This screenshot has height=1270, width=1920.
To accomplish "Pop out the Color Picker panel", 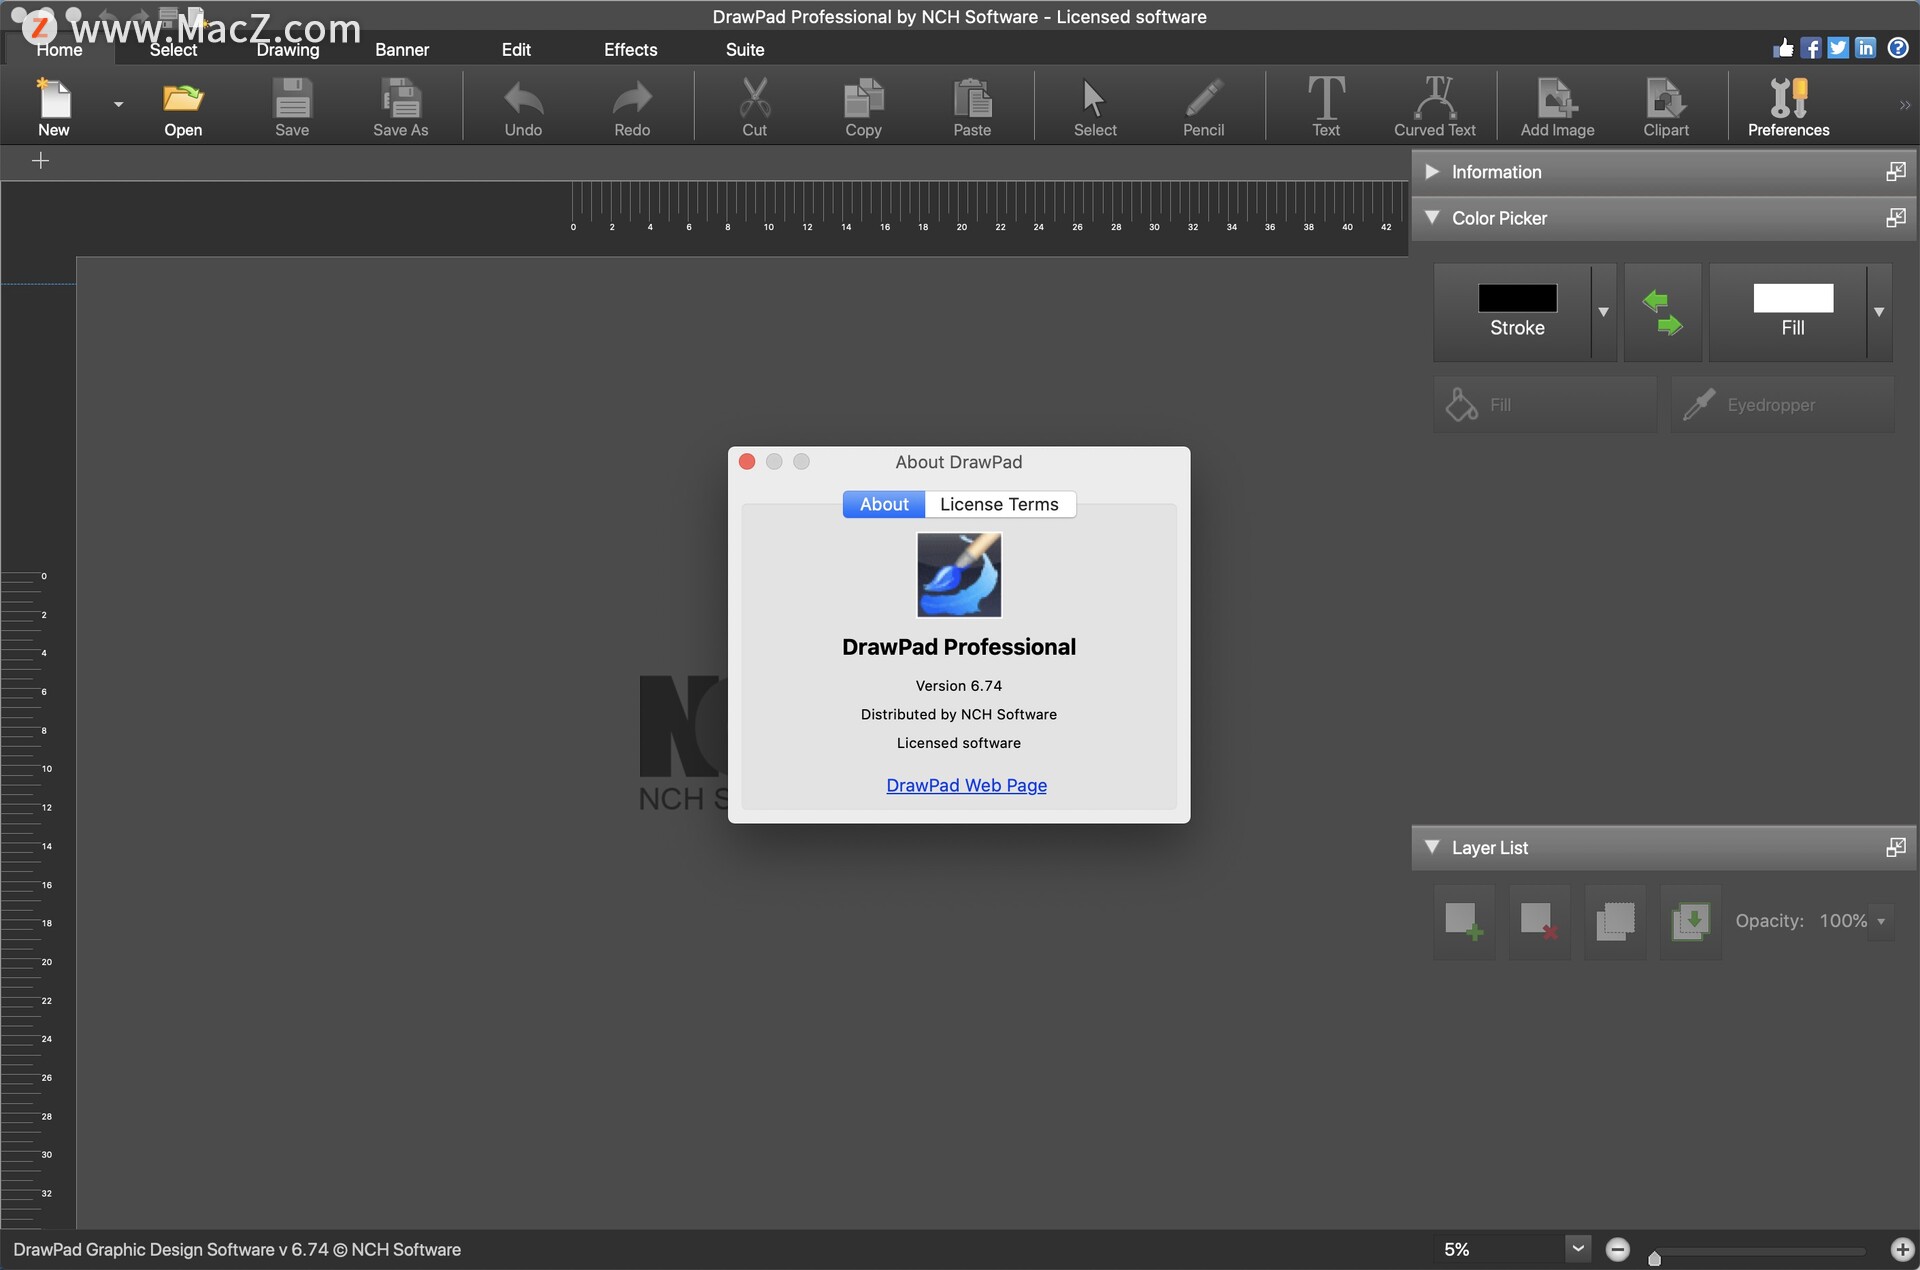I will (x=1896, y=218).
